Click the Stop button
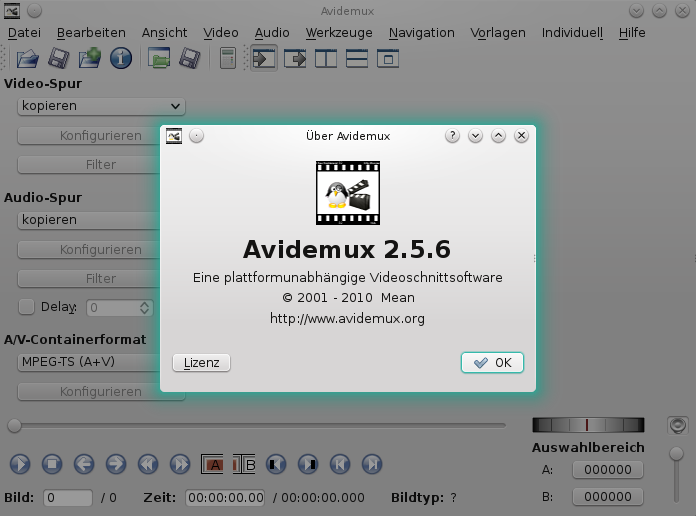This screenshot has height=516, width=696. (52, 464)
